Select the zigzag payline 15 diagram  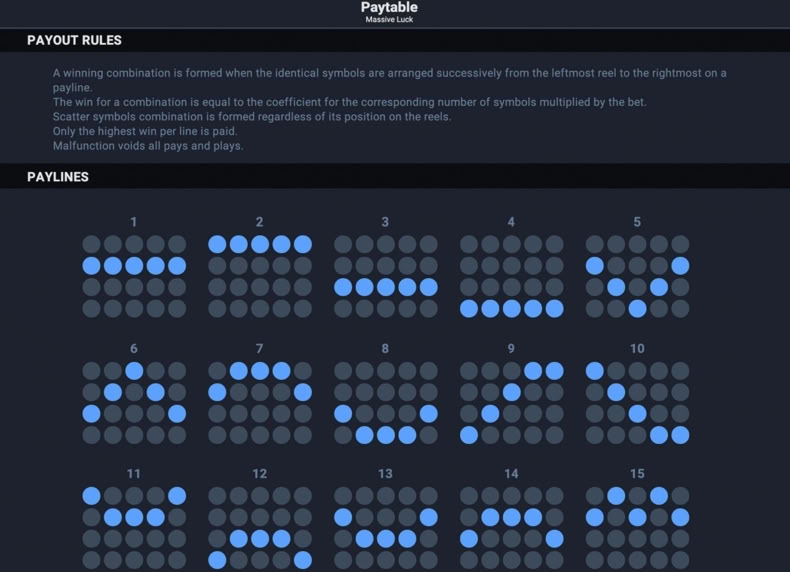[x=637, y=528]
